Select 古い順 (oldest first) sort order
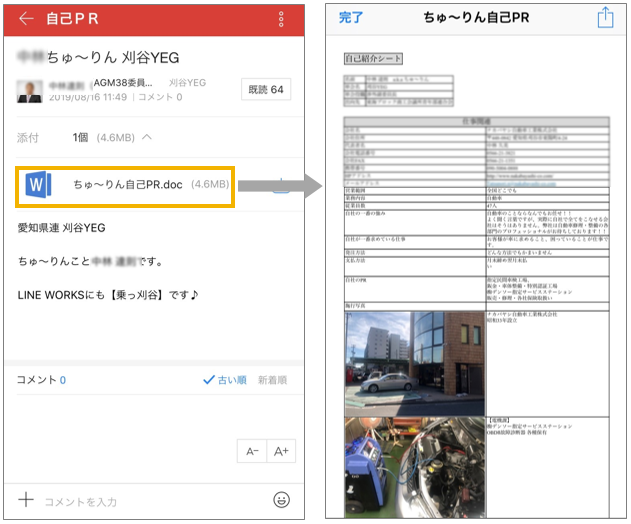This screenshot has width=631, height=524. point(223,380)
